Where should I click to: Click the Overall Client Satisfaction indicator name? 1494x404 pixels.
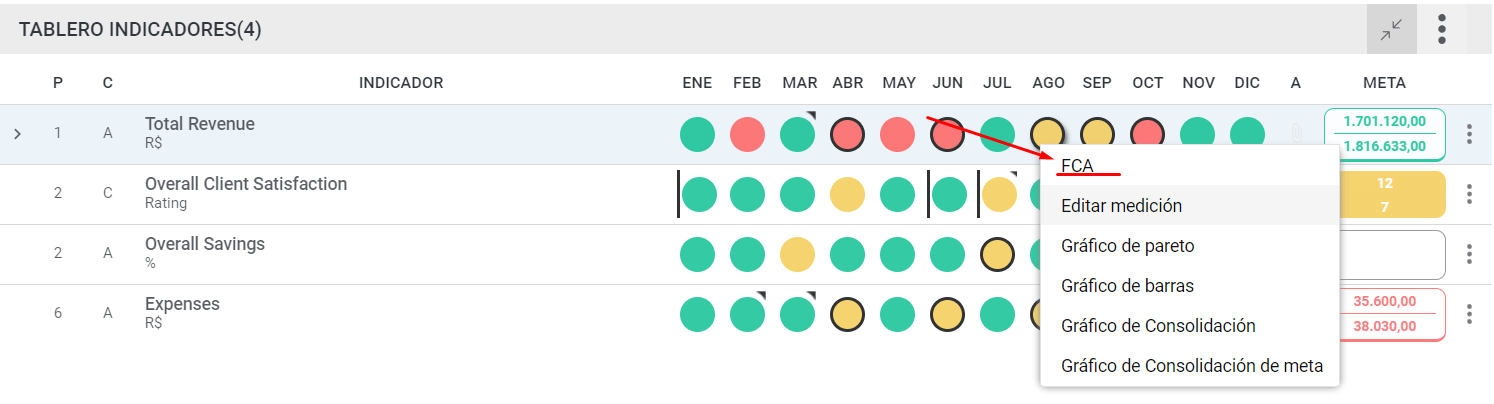[x=246, y=184]
